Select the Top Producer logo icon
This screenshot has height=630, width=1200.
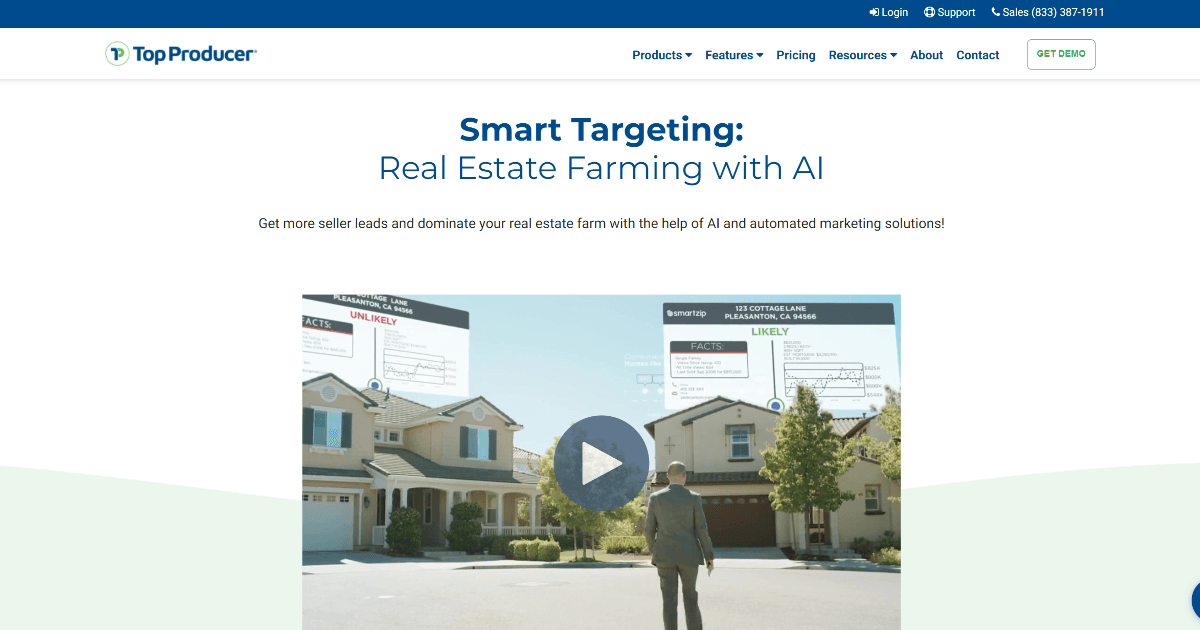coord(115,53)
